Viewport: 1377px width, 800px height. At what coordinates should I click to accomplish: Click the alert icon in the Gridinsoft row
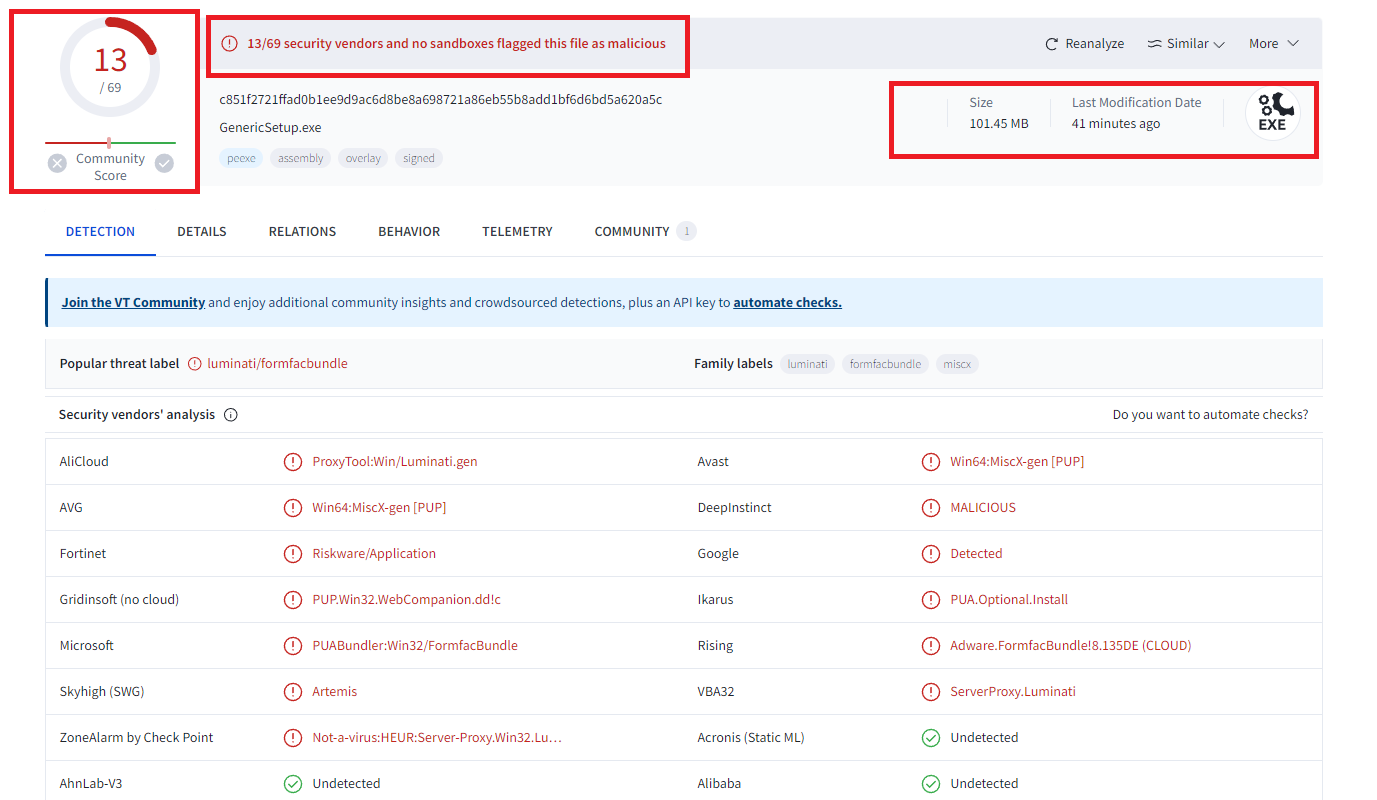[293, 600]
